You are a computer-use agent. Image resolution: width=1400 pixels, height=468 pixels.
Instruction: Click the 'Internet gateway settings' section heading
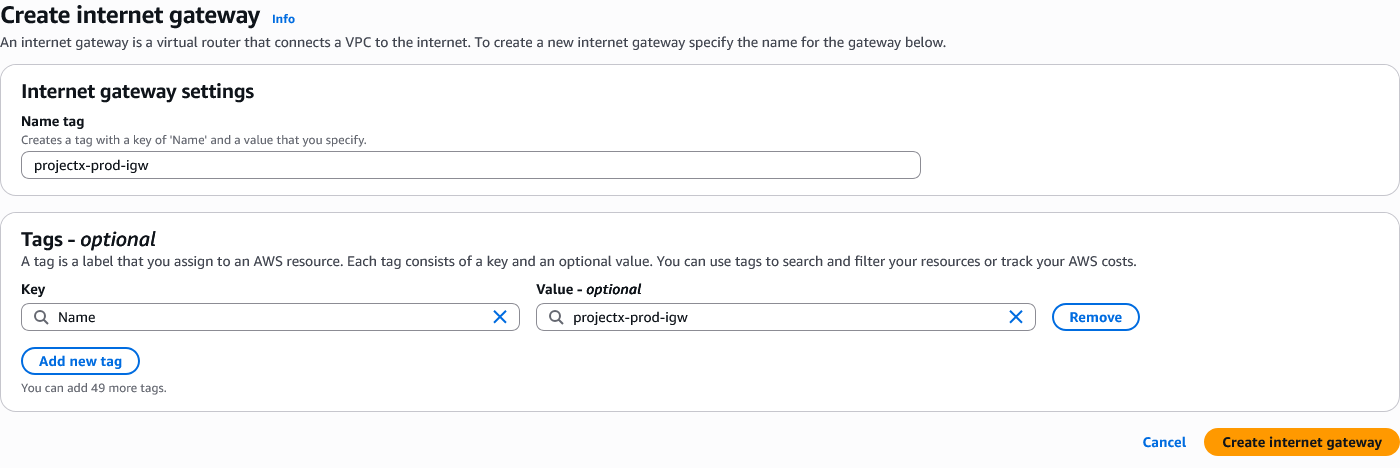point(137,91)
